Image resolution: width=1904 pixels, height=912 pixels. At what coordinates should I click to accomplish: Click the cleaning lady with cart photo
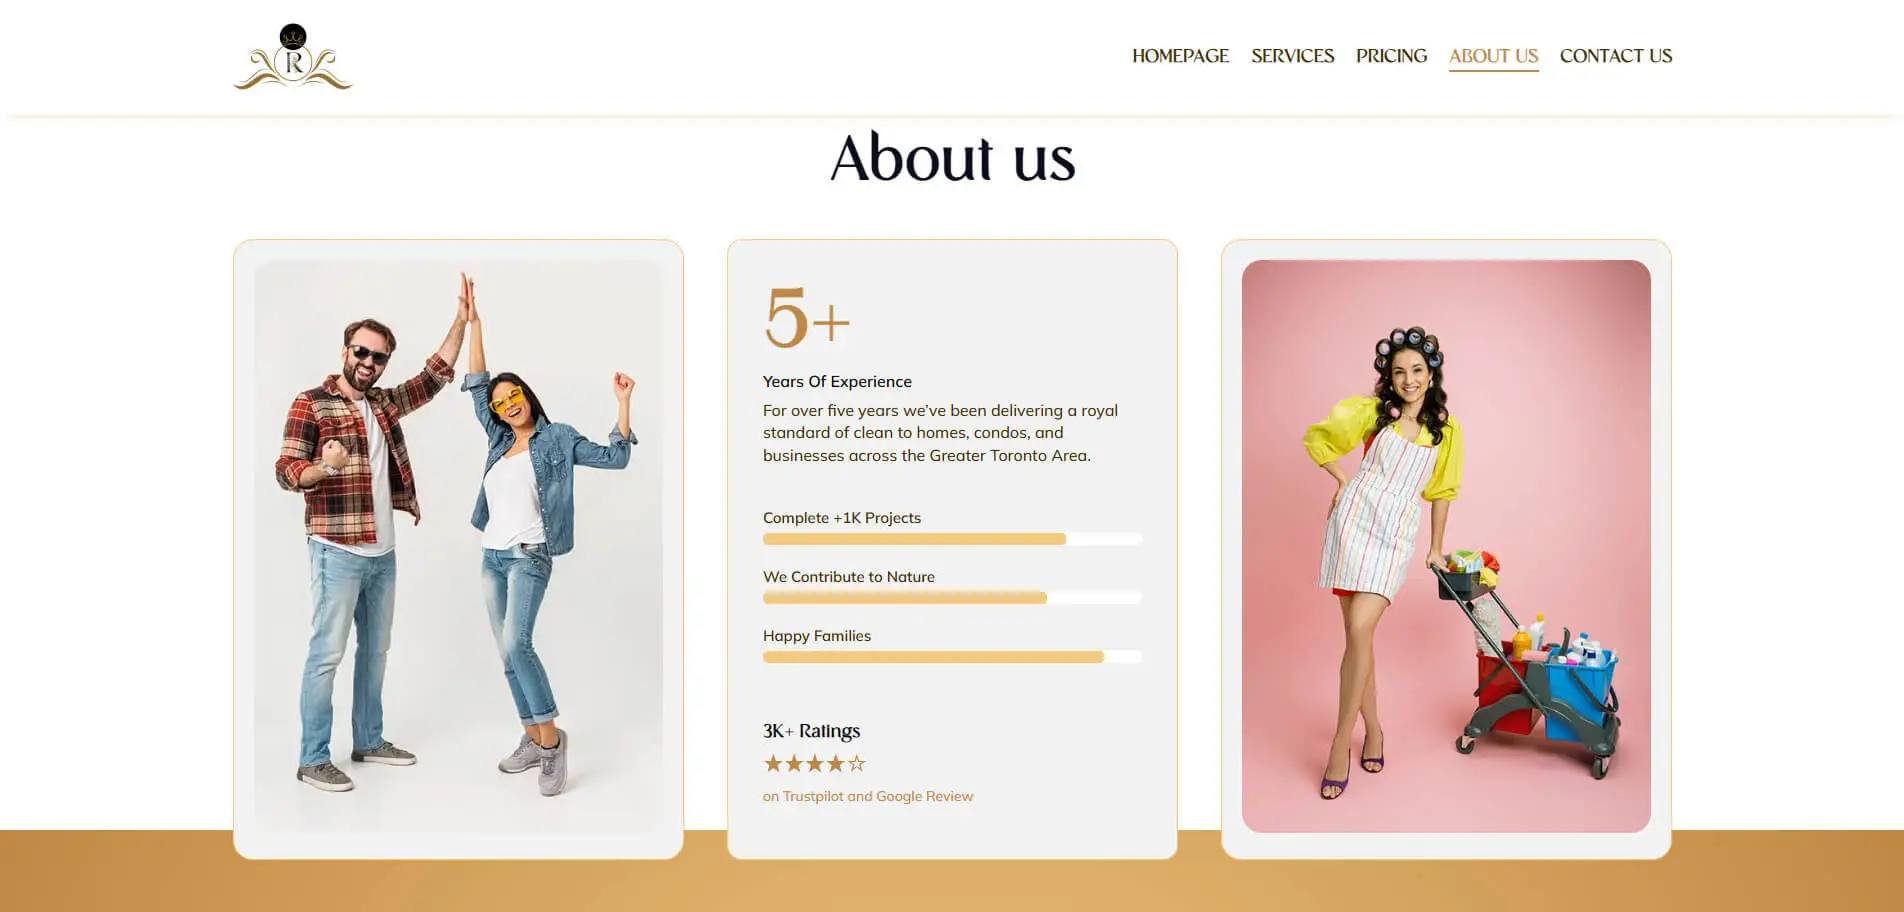[x=1446, y=546]
